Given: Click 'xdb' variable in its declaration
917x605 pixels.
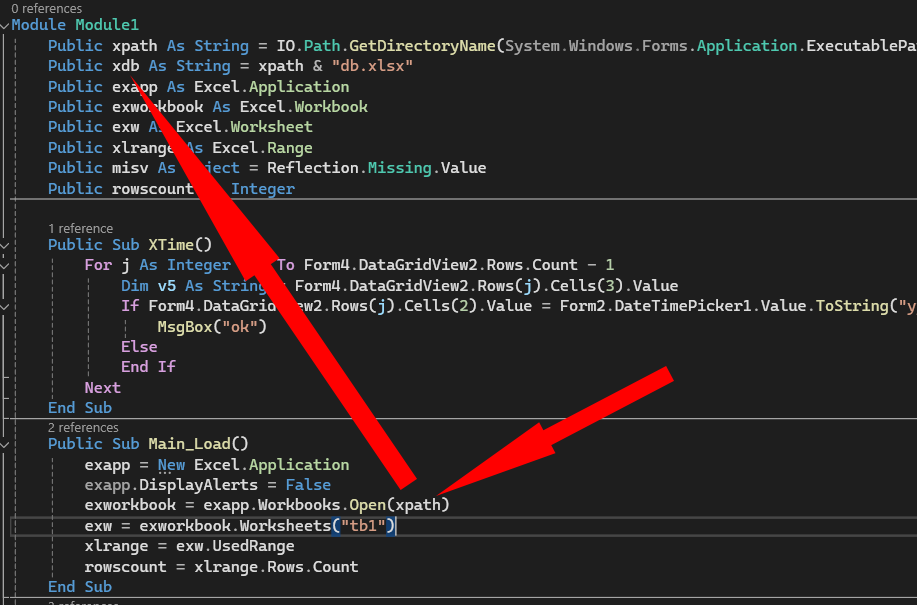Looking at the screenshot, I should click(126, 66).
